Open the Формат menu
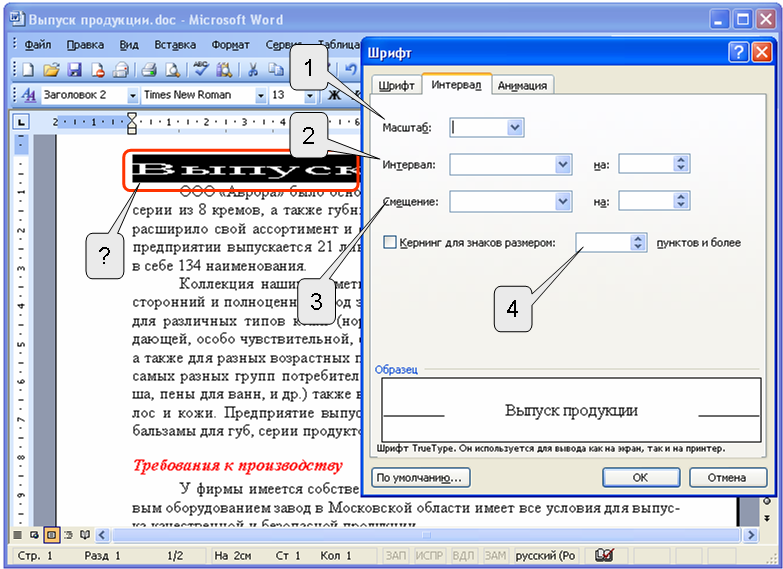This screenshot has width=783, height=569. (x=230, y=45)
